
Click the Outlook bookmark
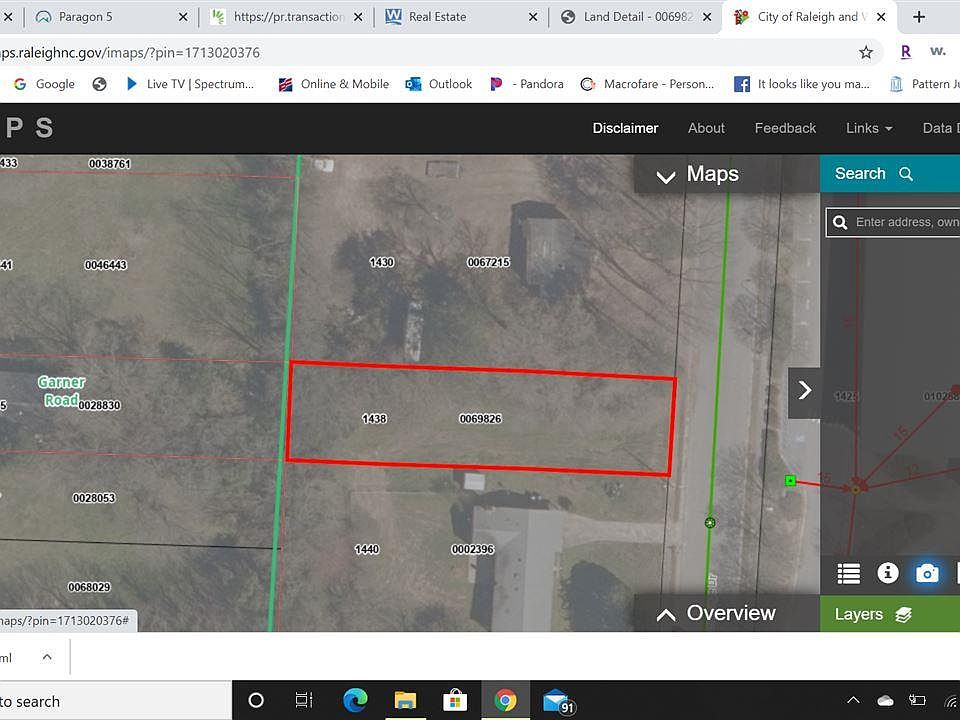point(439,84)
